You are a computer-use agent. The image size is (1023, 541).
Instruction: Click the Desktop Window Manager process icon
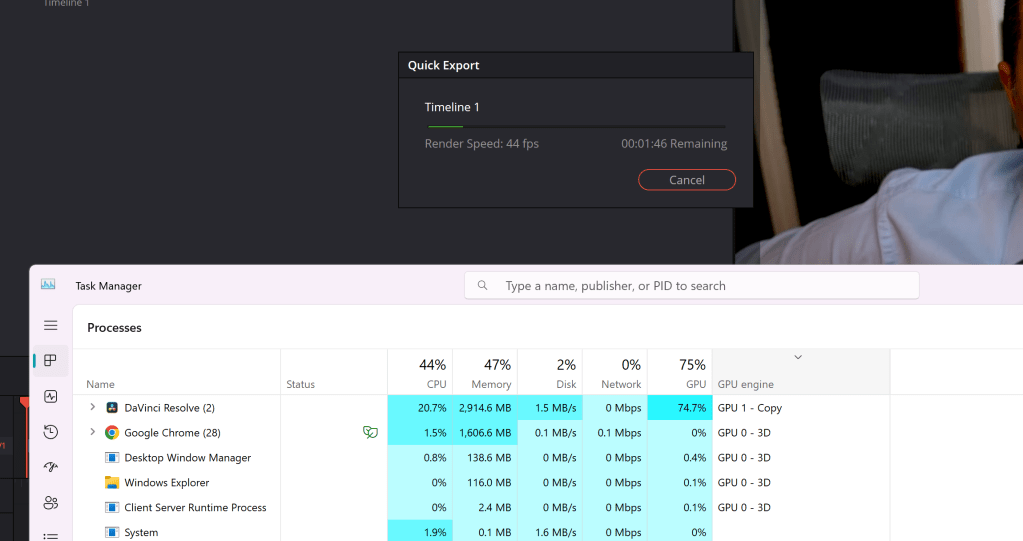click(112, 457)
